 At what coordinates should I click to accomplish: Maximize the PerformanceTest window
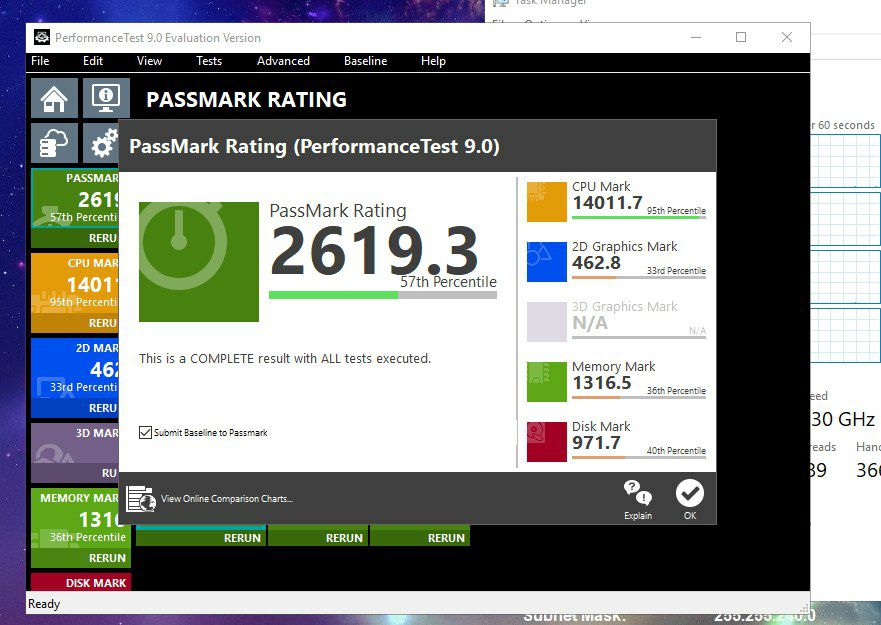click(x=741, y=38)
